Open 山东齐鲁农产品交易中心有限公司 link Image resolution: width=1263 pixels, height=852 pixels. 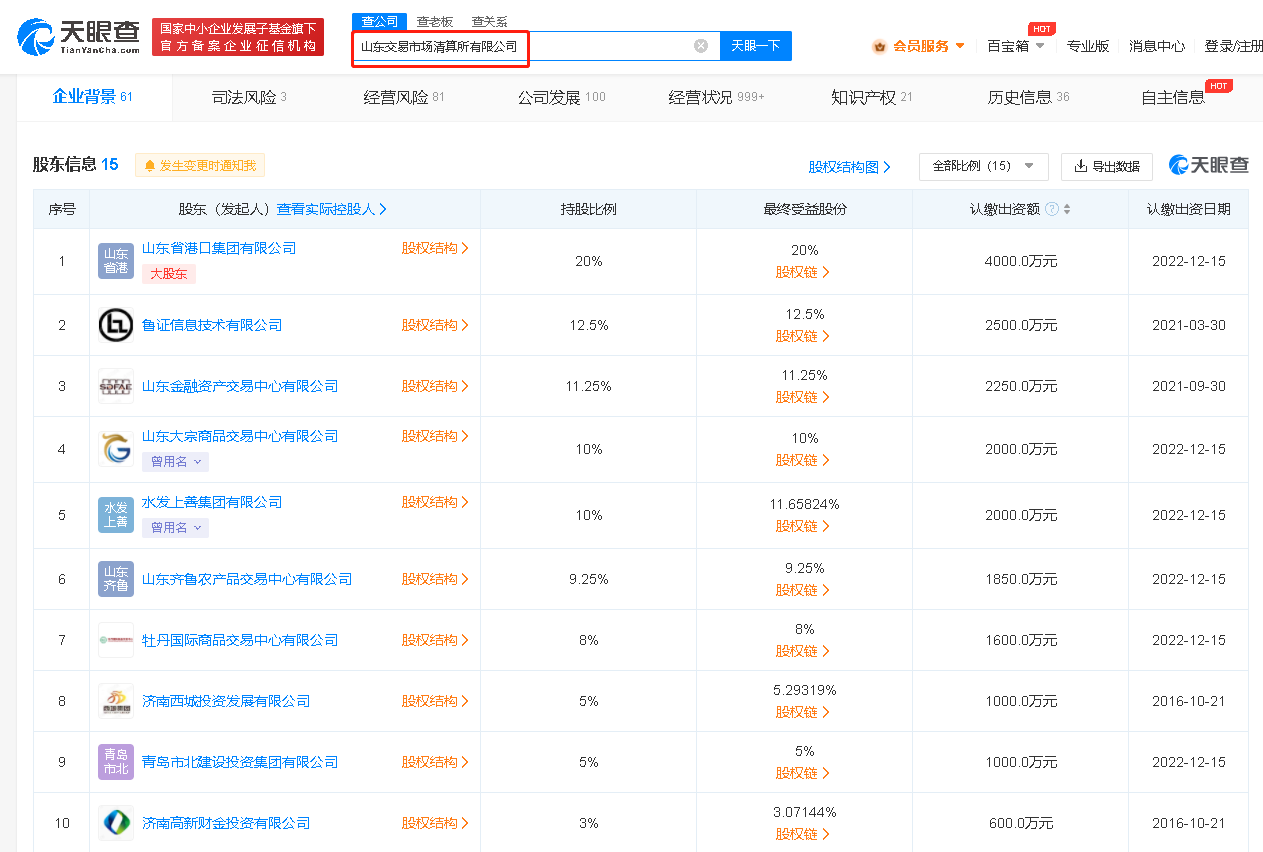[x=247, y=579]
